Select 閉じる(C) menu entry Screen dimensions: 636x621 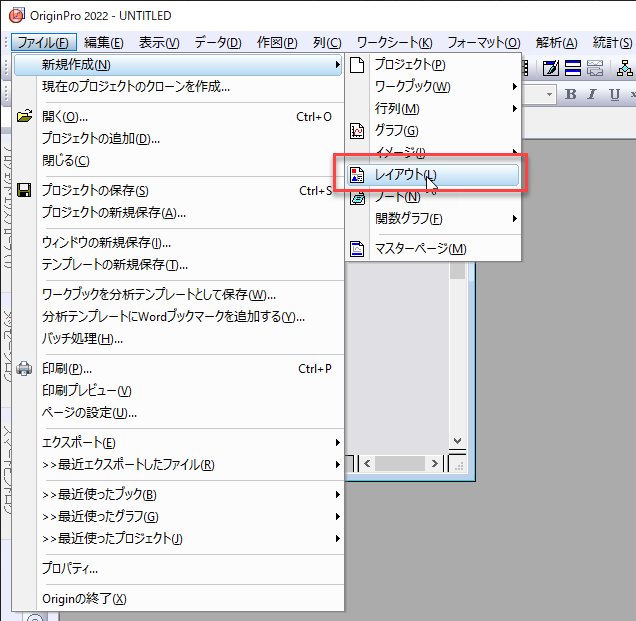(x=178, y=161)
